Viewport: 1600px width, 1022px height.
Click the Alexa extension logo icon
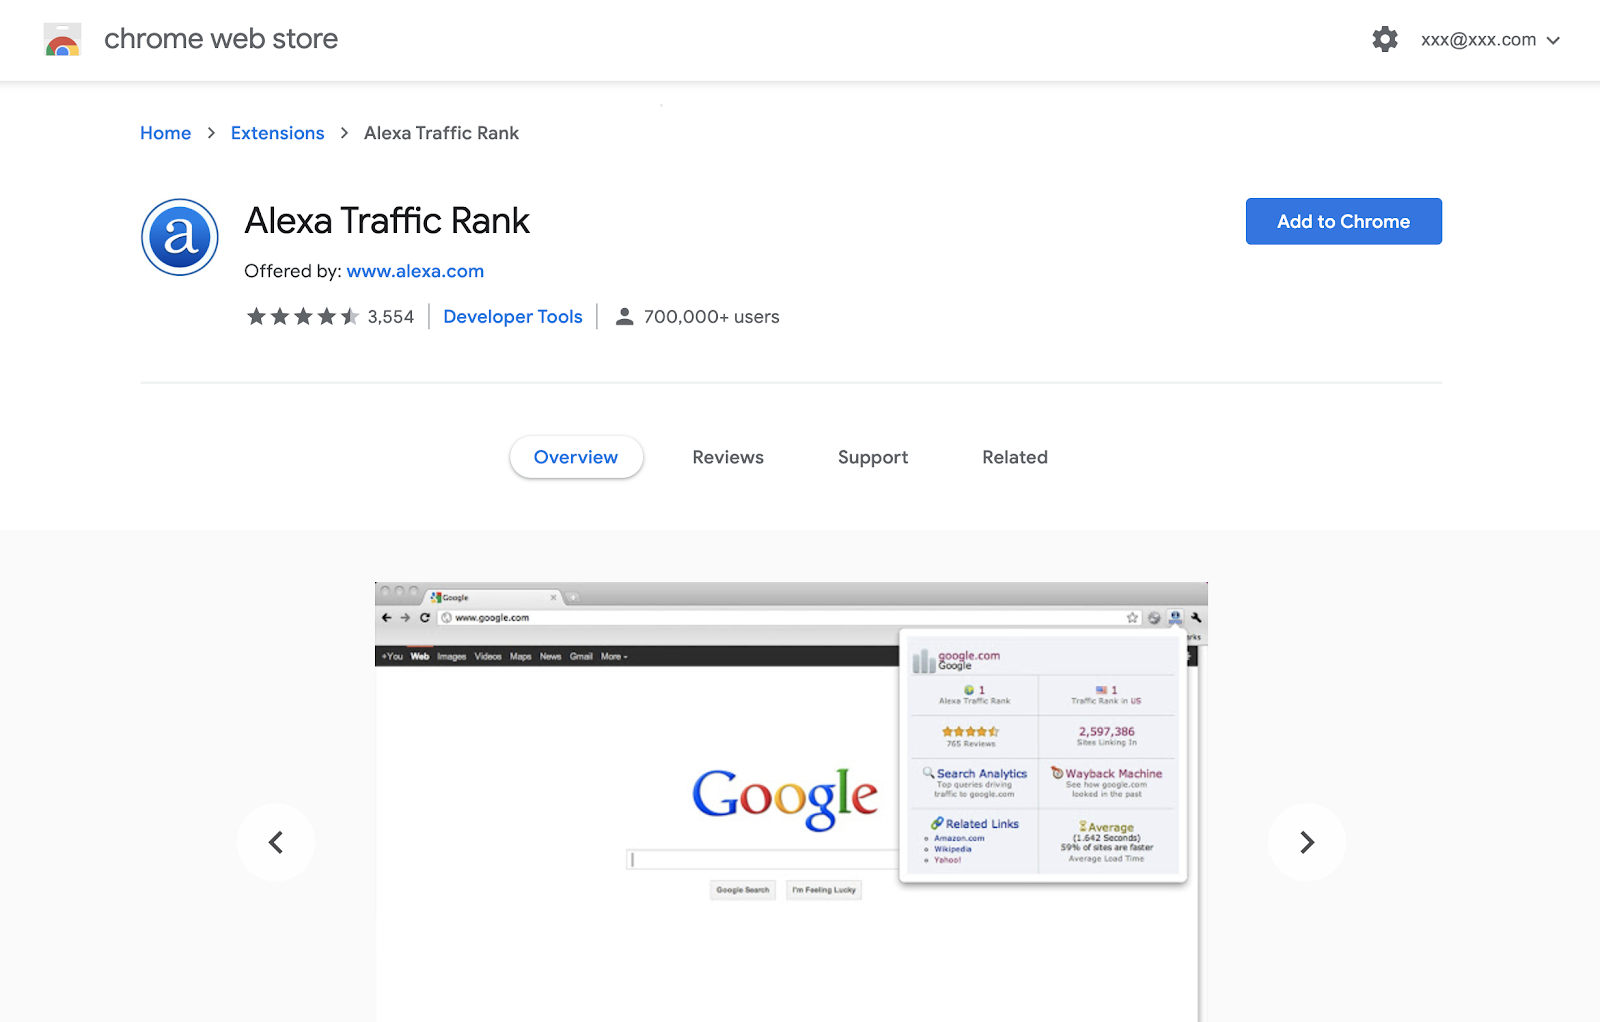(x=180, y=237)
